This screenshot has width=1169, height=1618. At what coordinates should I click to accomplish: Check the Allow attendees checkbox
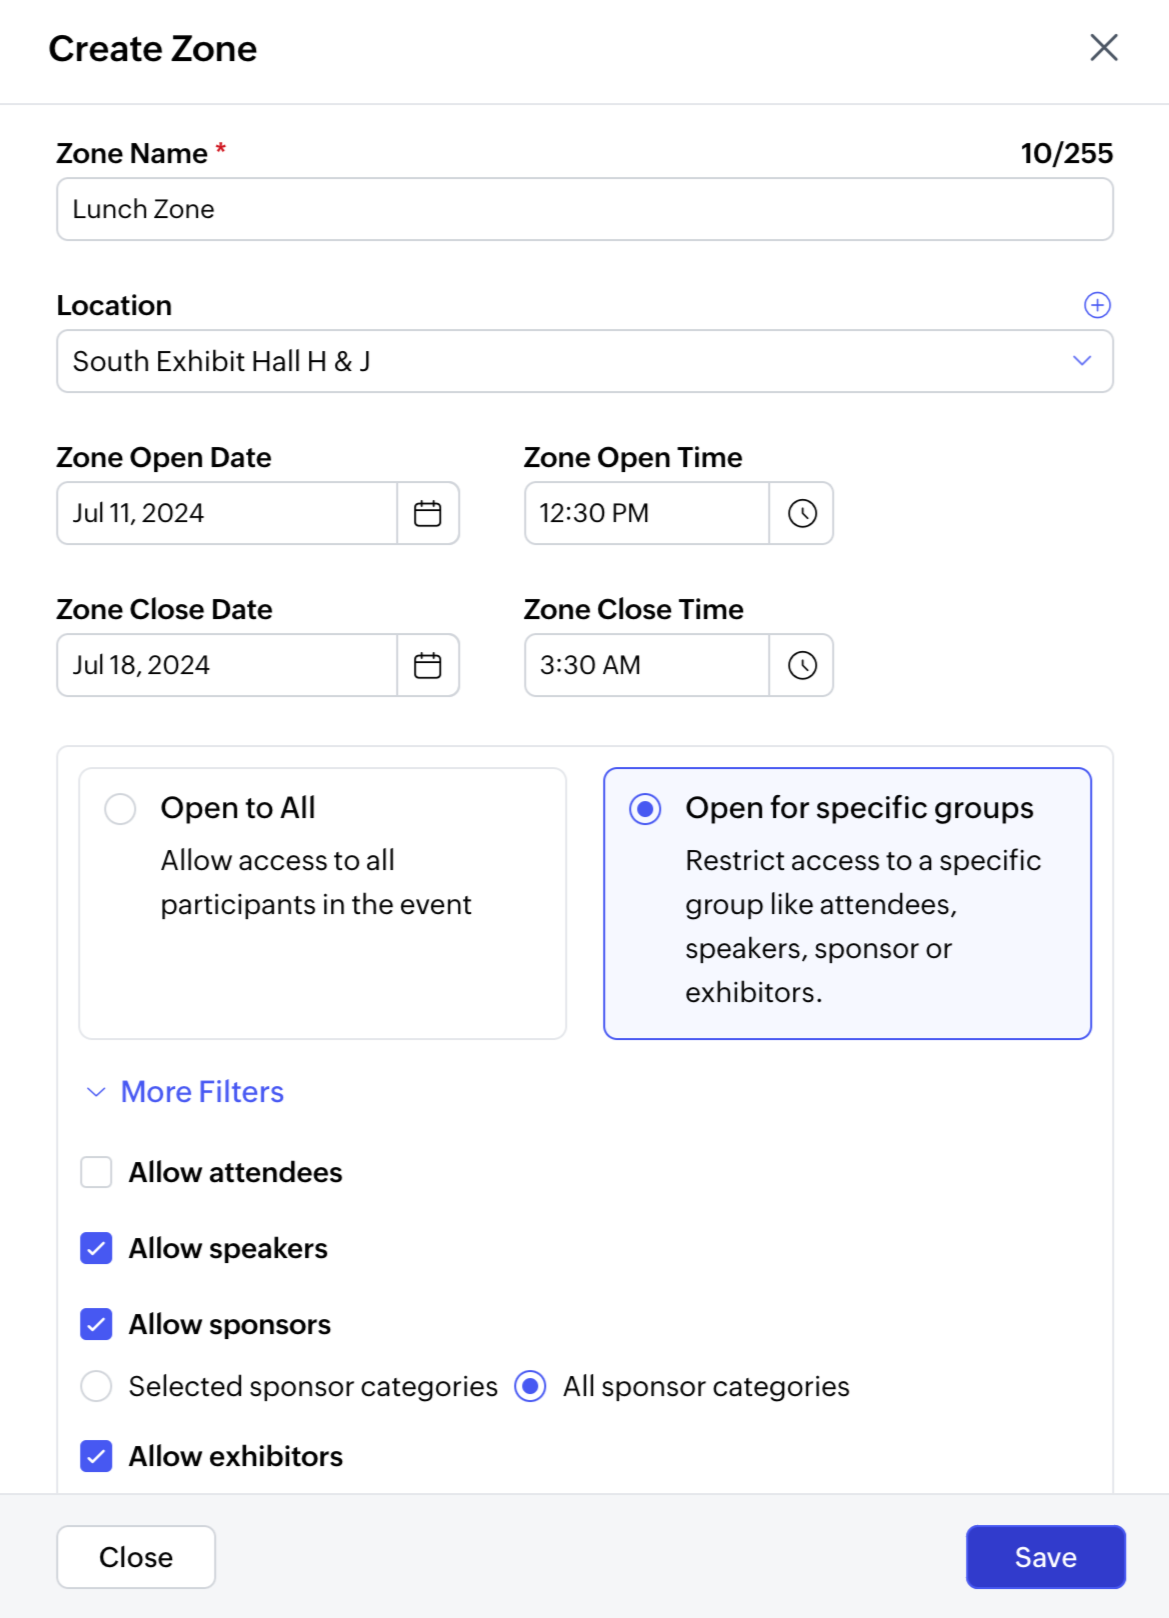[96, 1172]
